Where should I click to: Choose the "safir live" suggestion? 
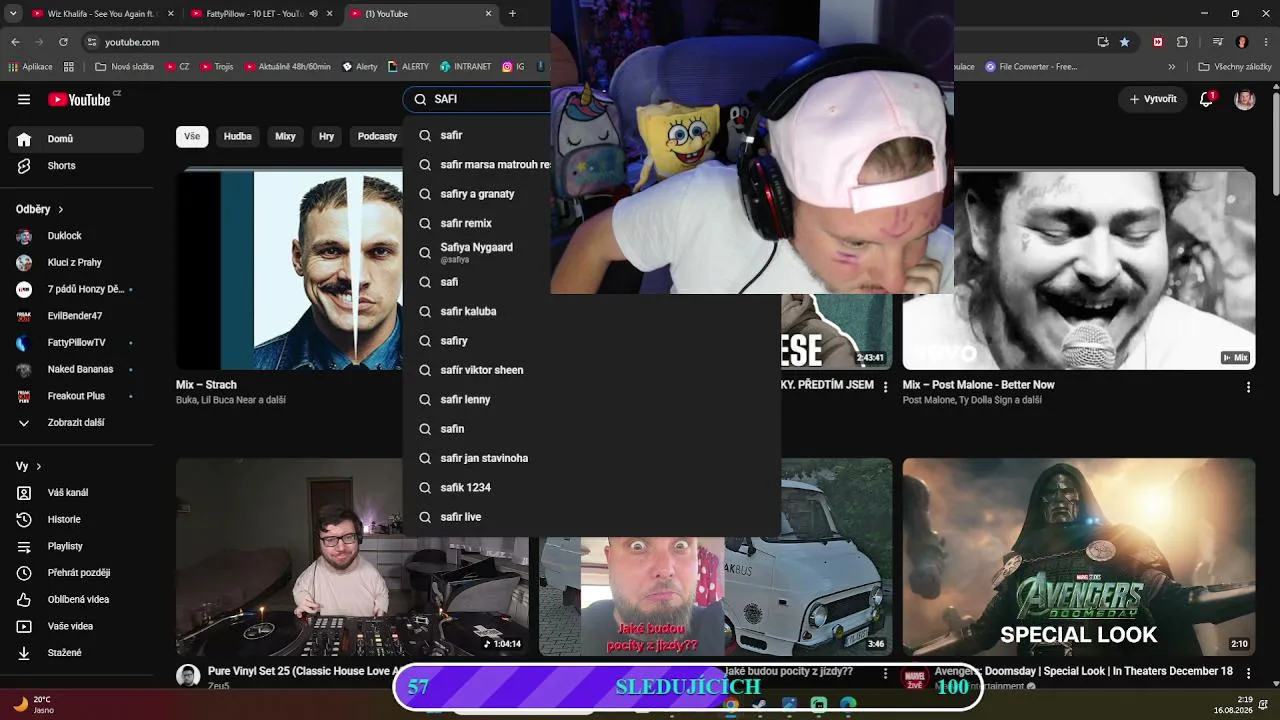[592, 517]
